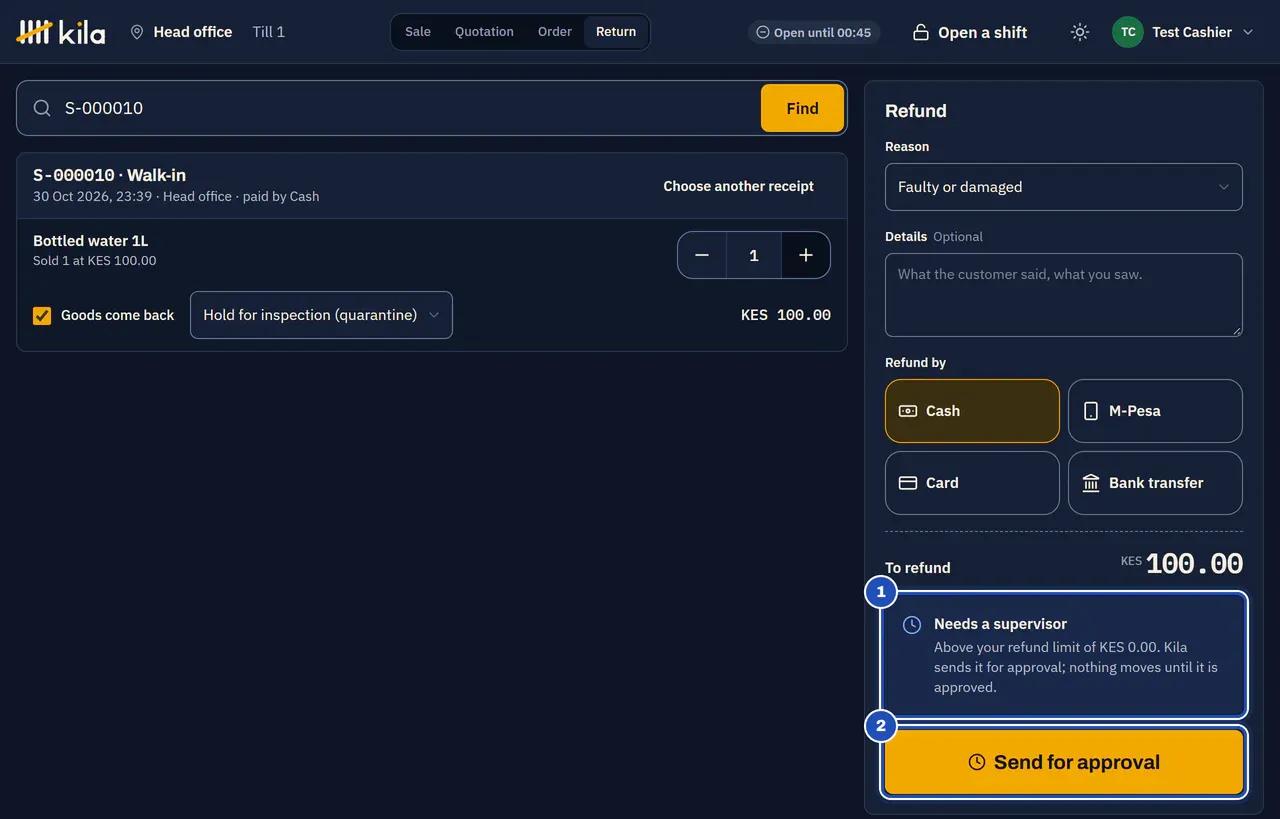
Task: Click Send for approval button
Action: (x=1064, y=762)
